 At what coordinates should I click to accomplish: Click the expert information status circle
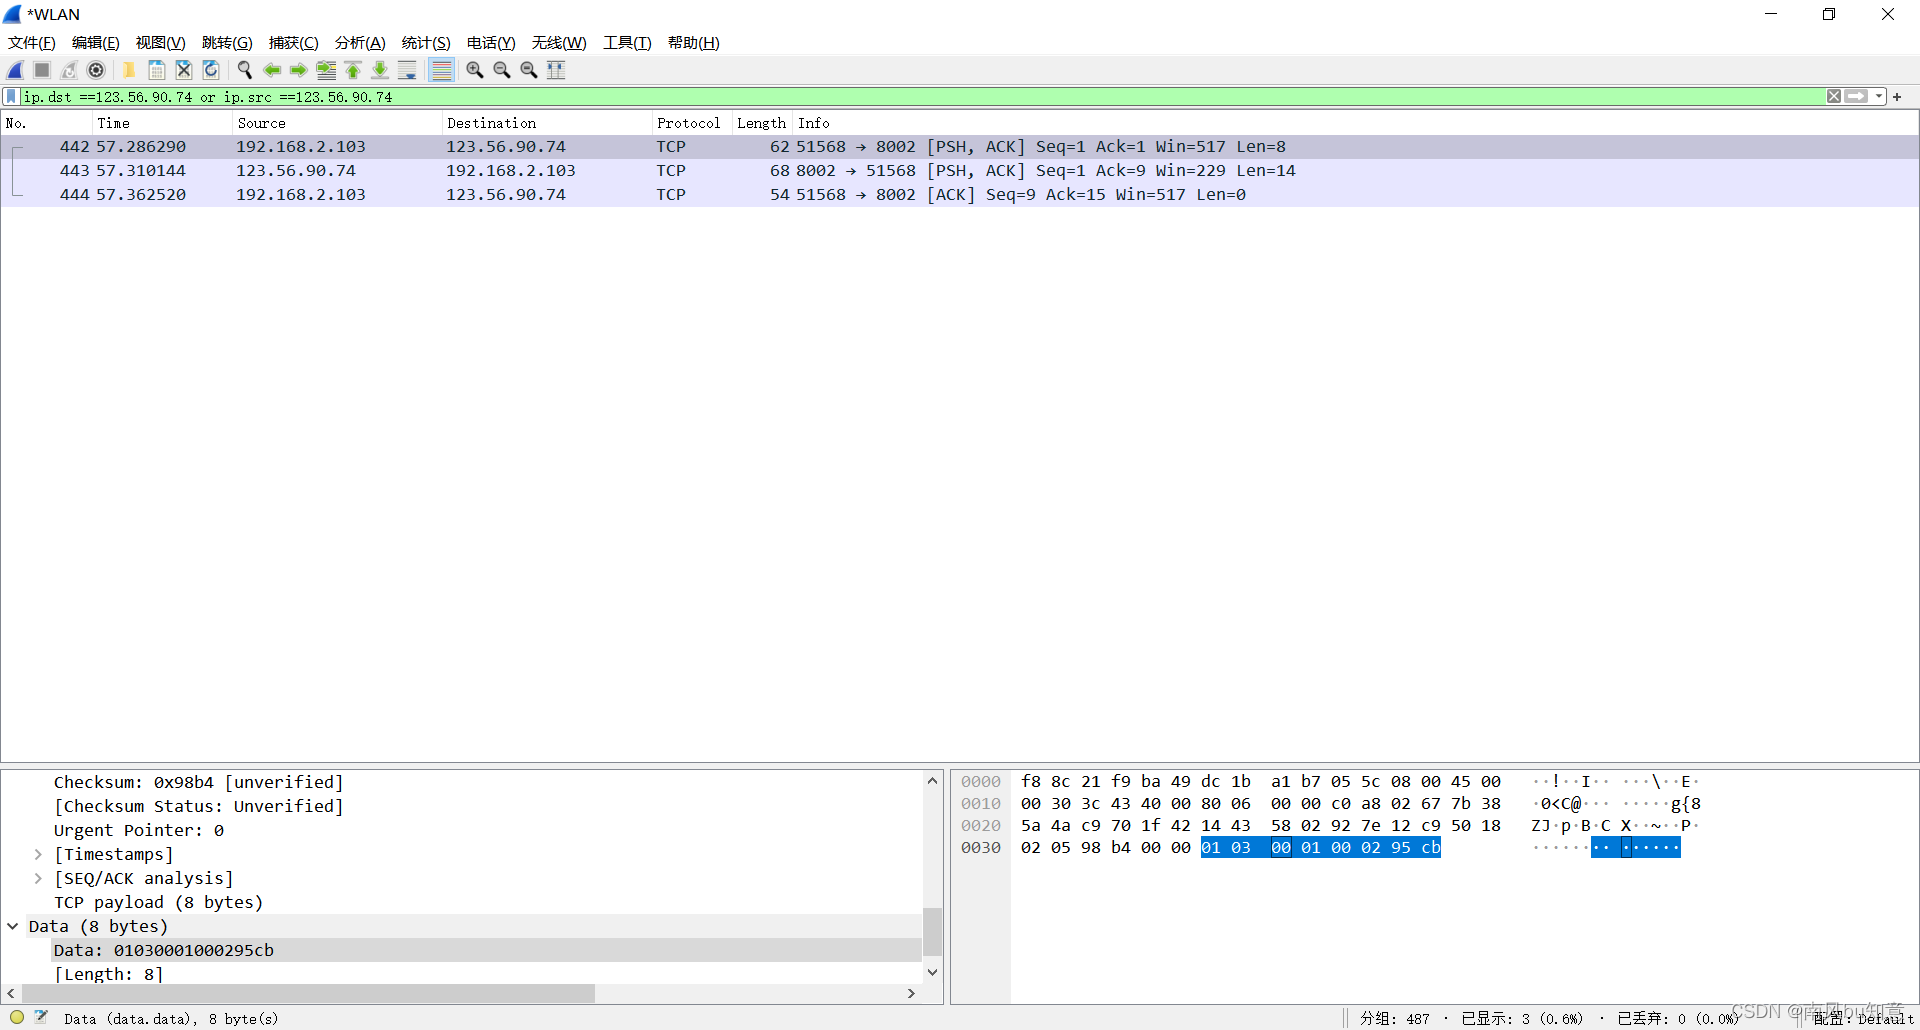click(17, 1018)
